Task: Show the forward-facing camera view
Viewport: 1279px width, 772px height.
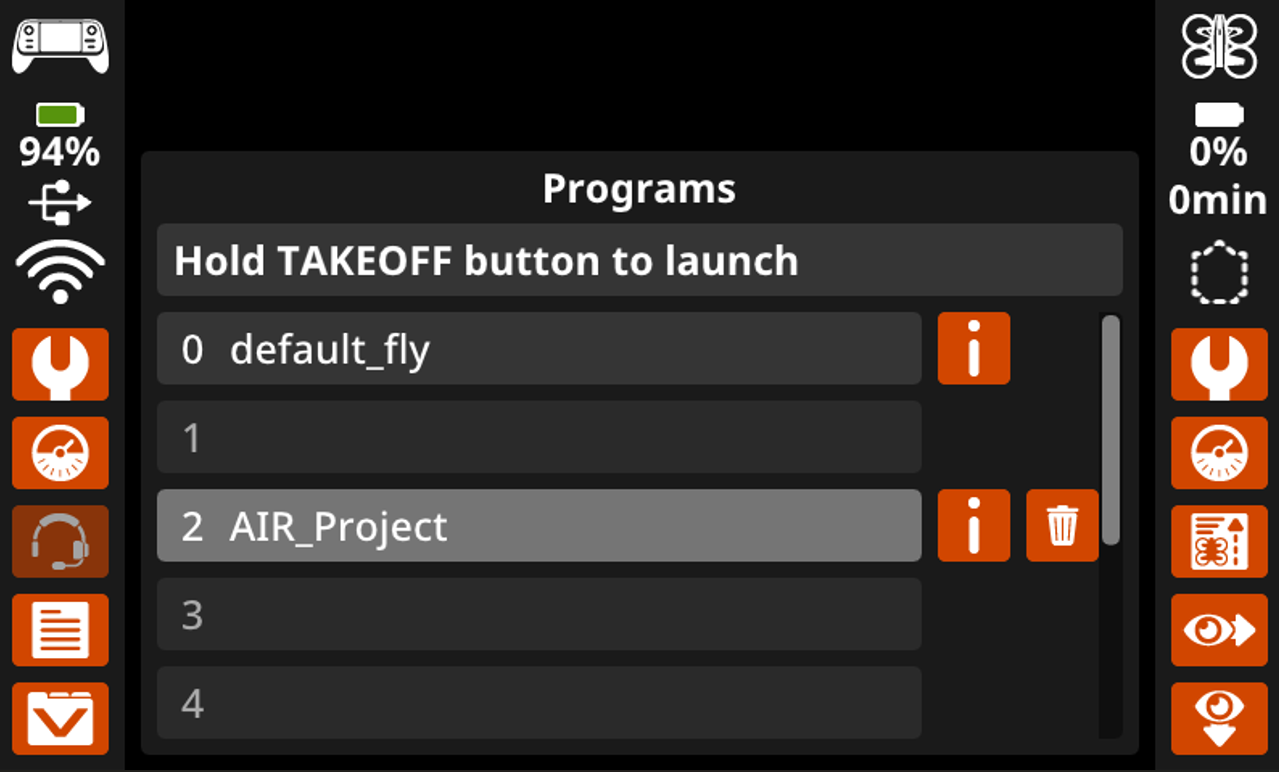Action: coord(1218,631)
